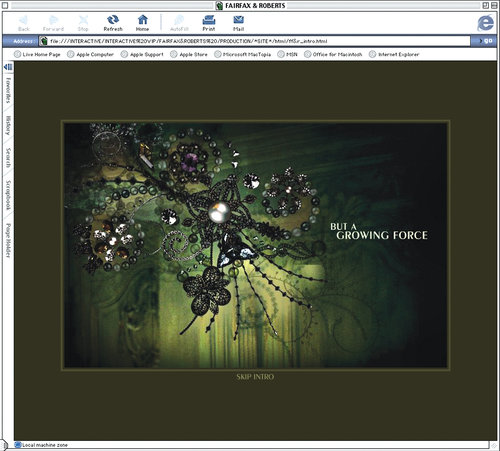Click the FAIRFAX & ROBERTS window title

pyautogui.click(x=255, y=5)
